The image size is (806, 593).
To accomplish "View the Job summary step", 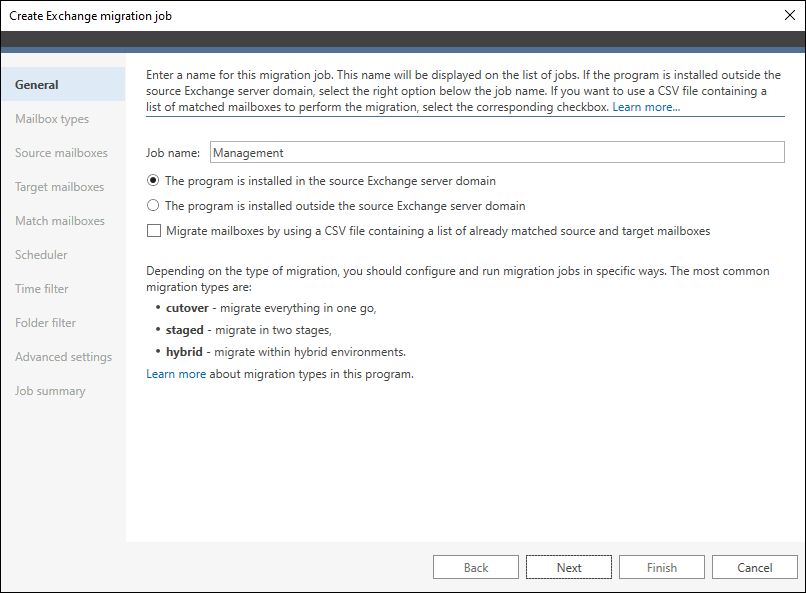I will point(50,391).
